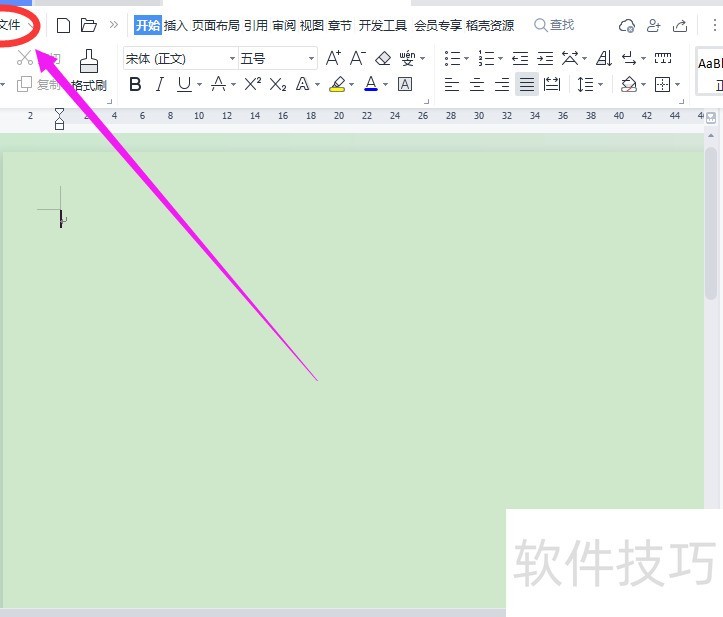Align text left
Image resolution: width=723 pixels, height=617 pixels.
[x=452, y=85]
